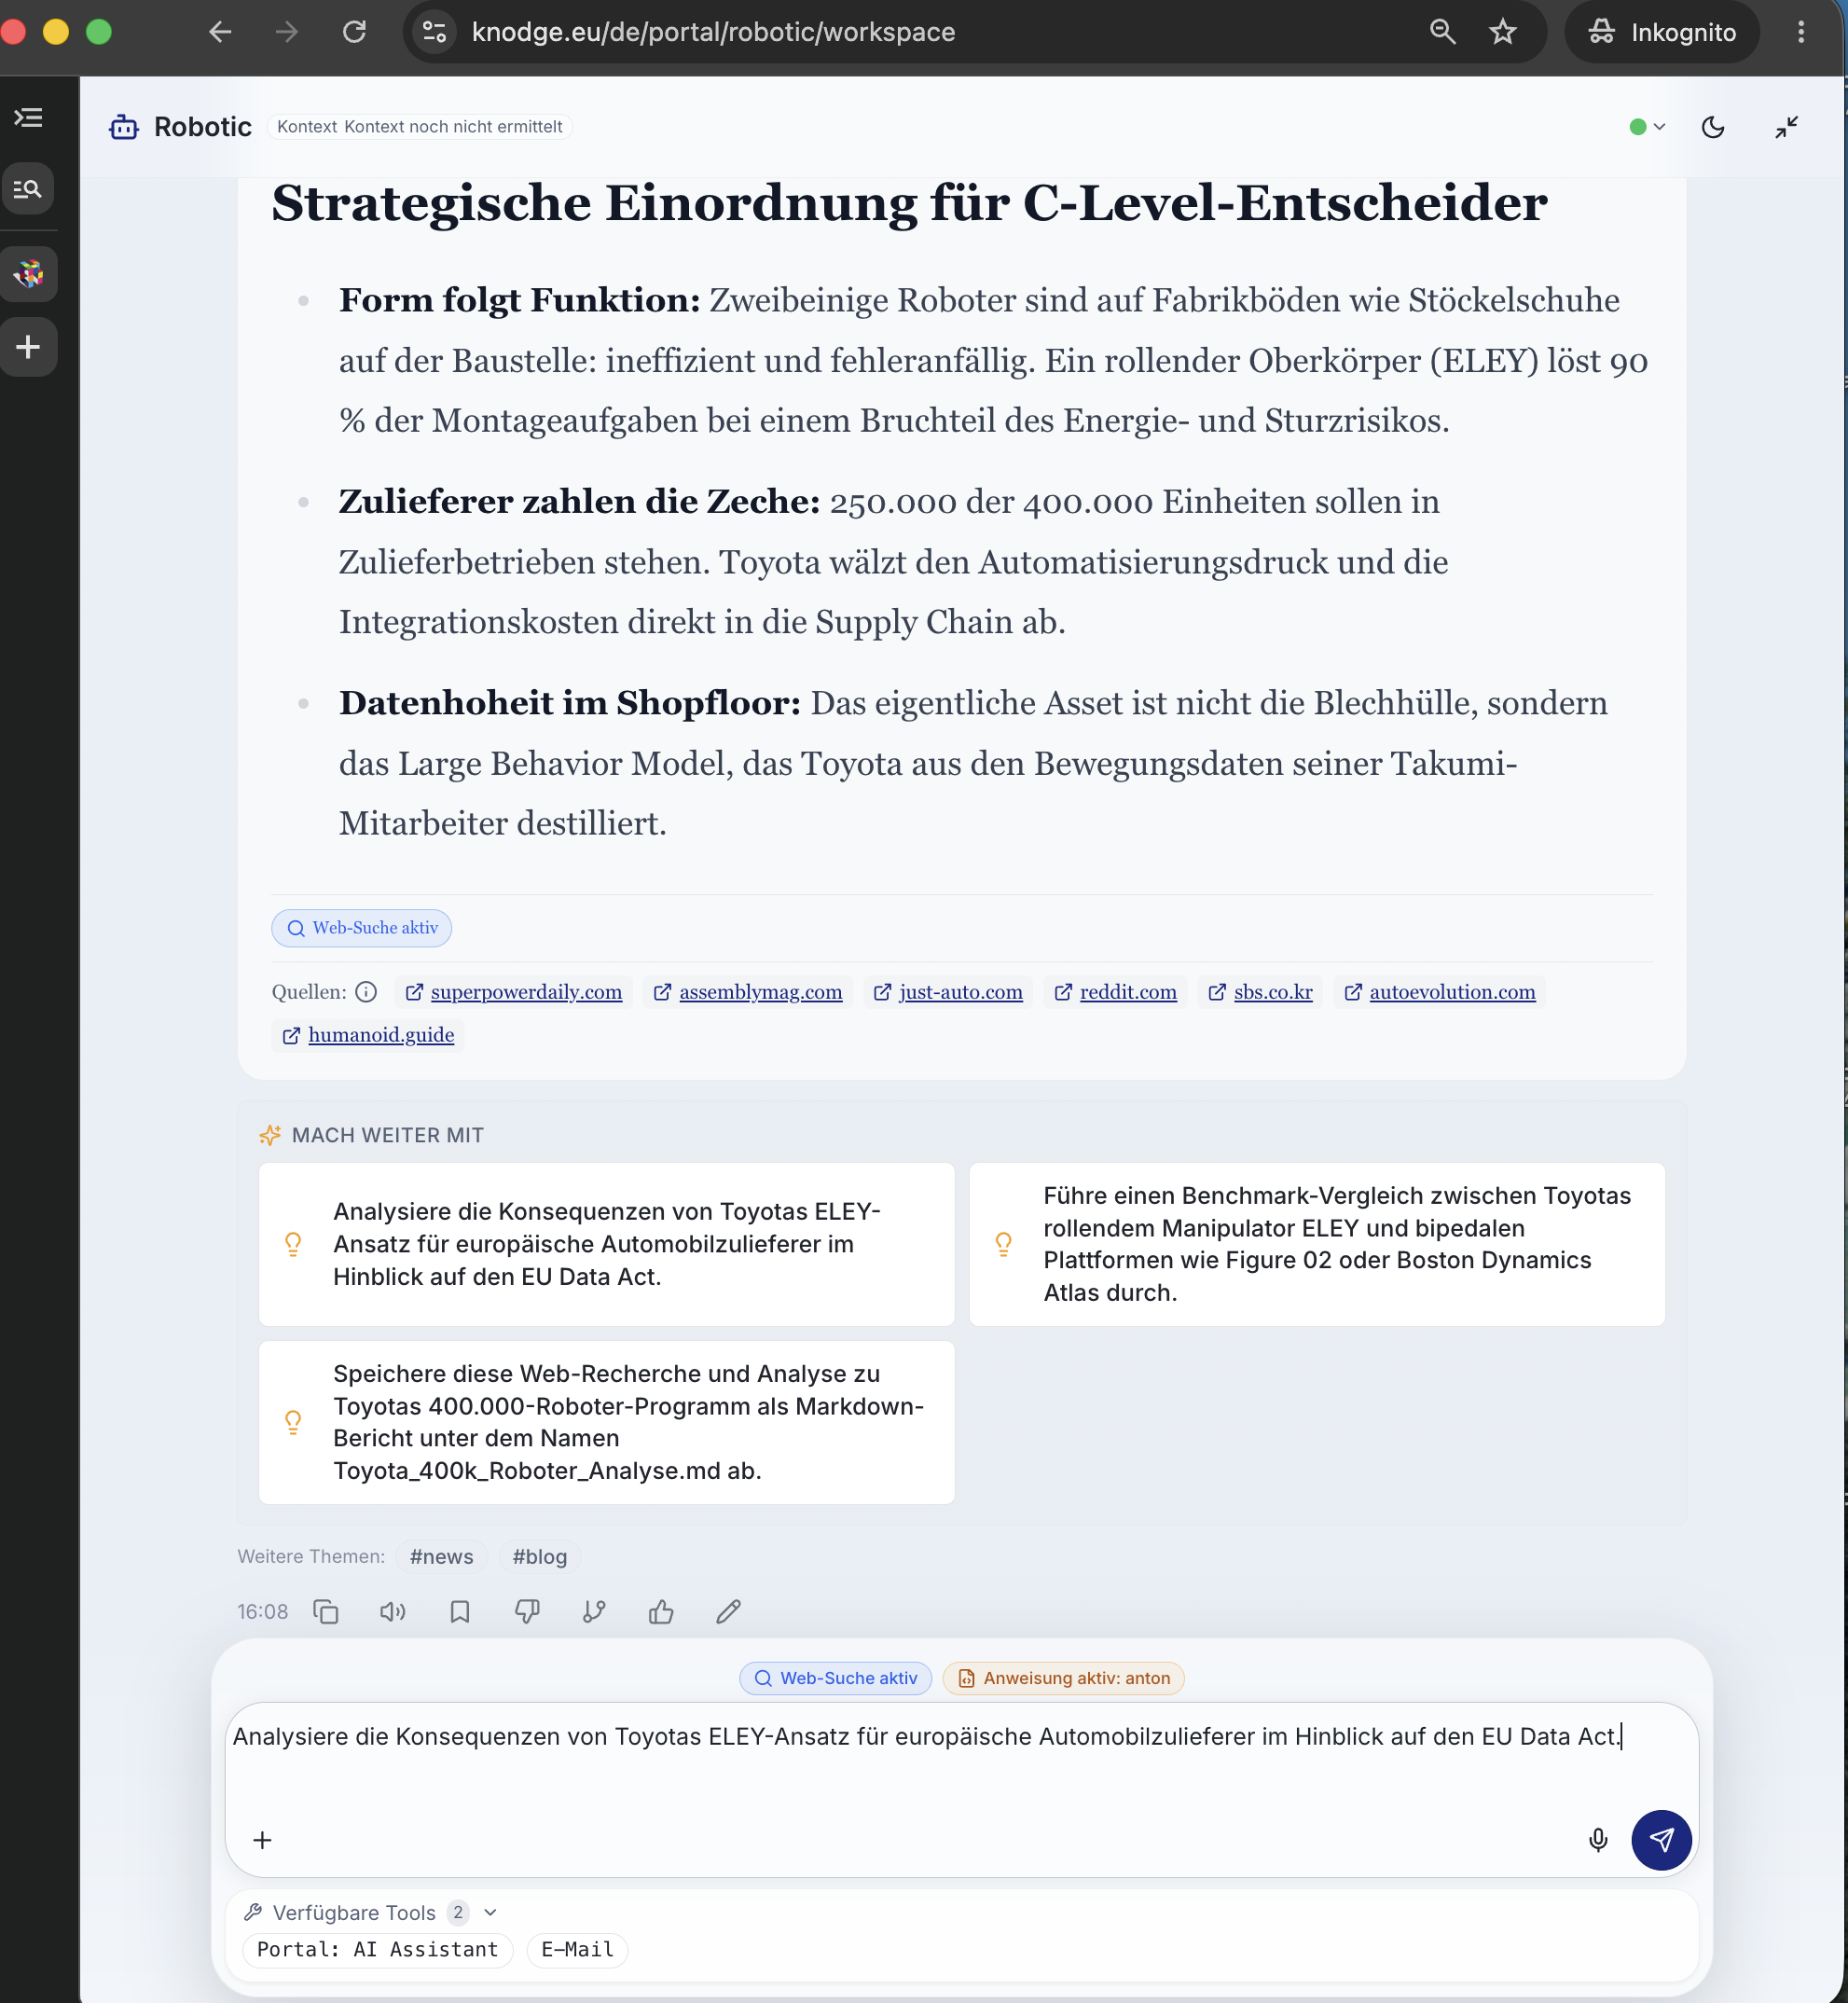Screen dimensions: 1848x2003
Task: Toggle the sidebar menu icon
Action: click(x=28, y=118)
